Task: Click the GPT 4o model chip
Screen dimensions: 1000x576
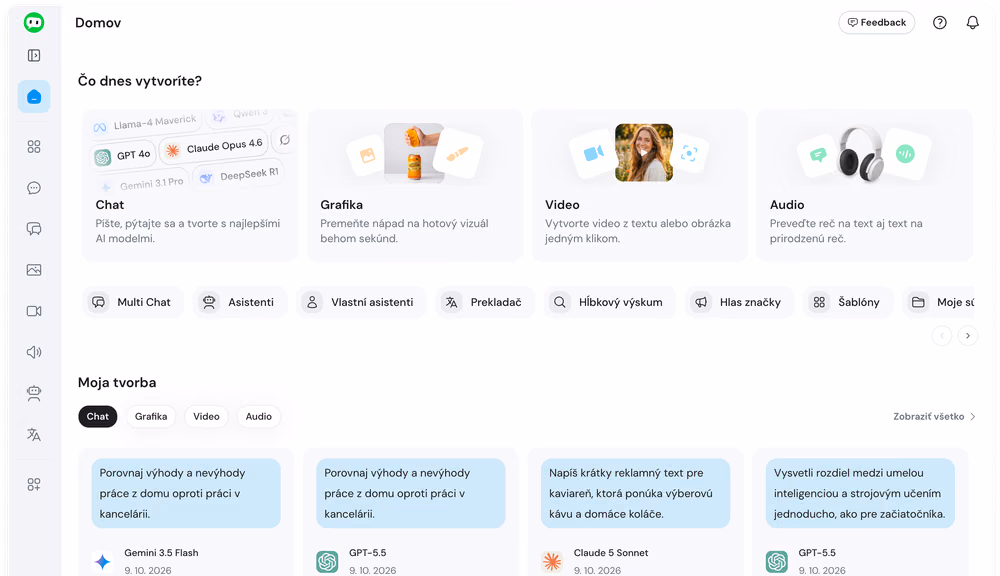Action: [x=123, y=155]
